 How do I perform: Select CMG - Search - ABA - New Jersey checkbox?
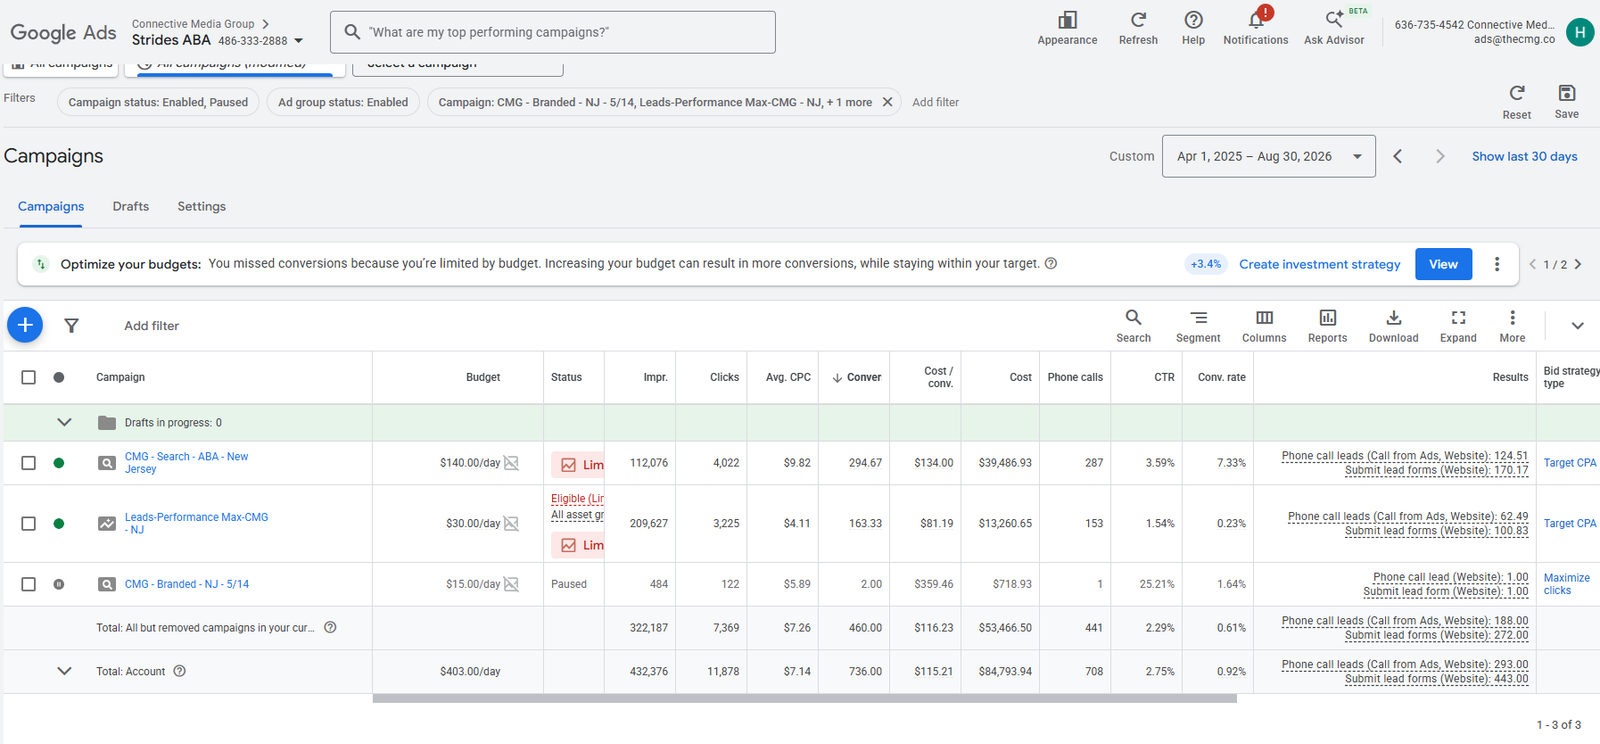[x=28, y=463]
